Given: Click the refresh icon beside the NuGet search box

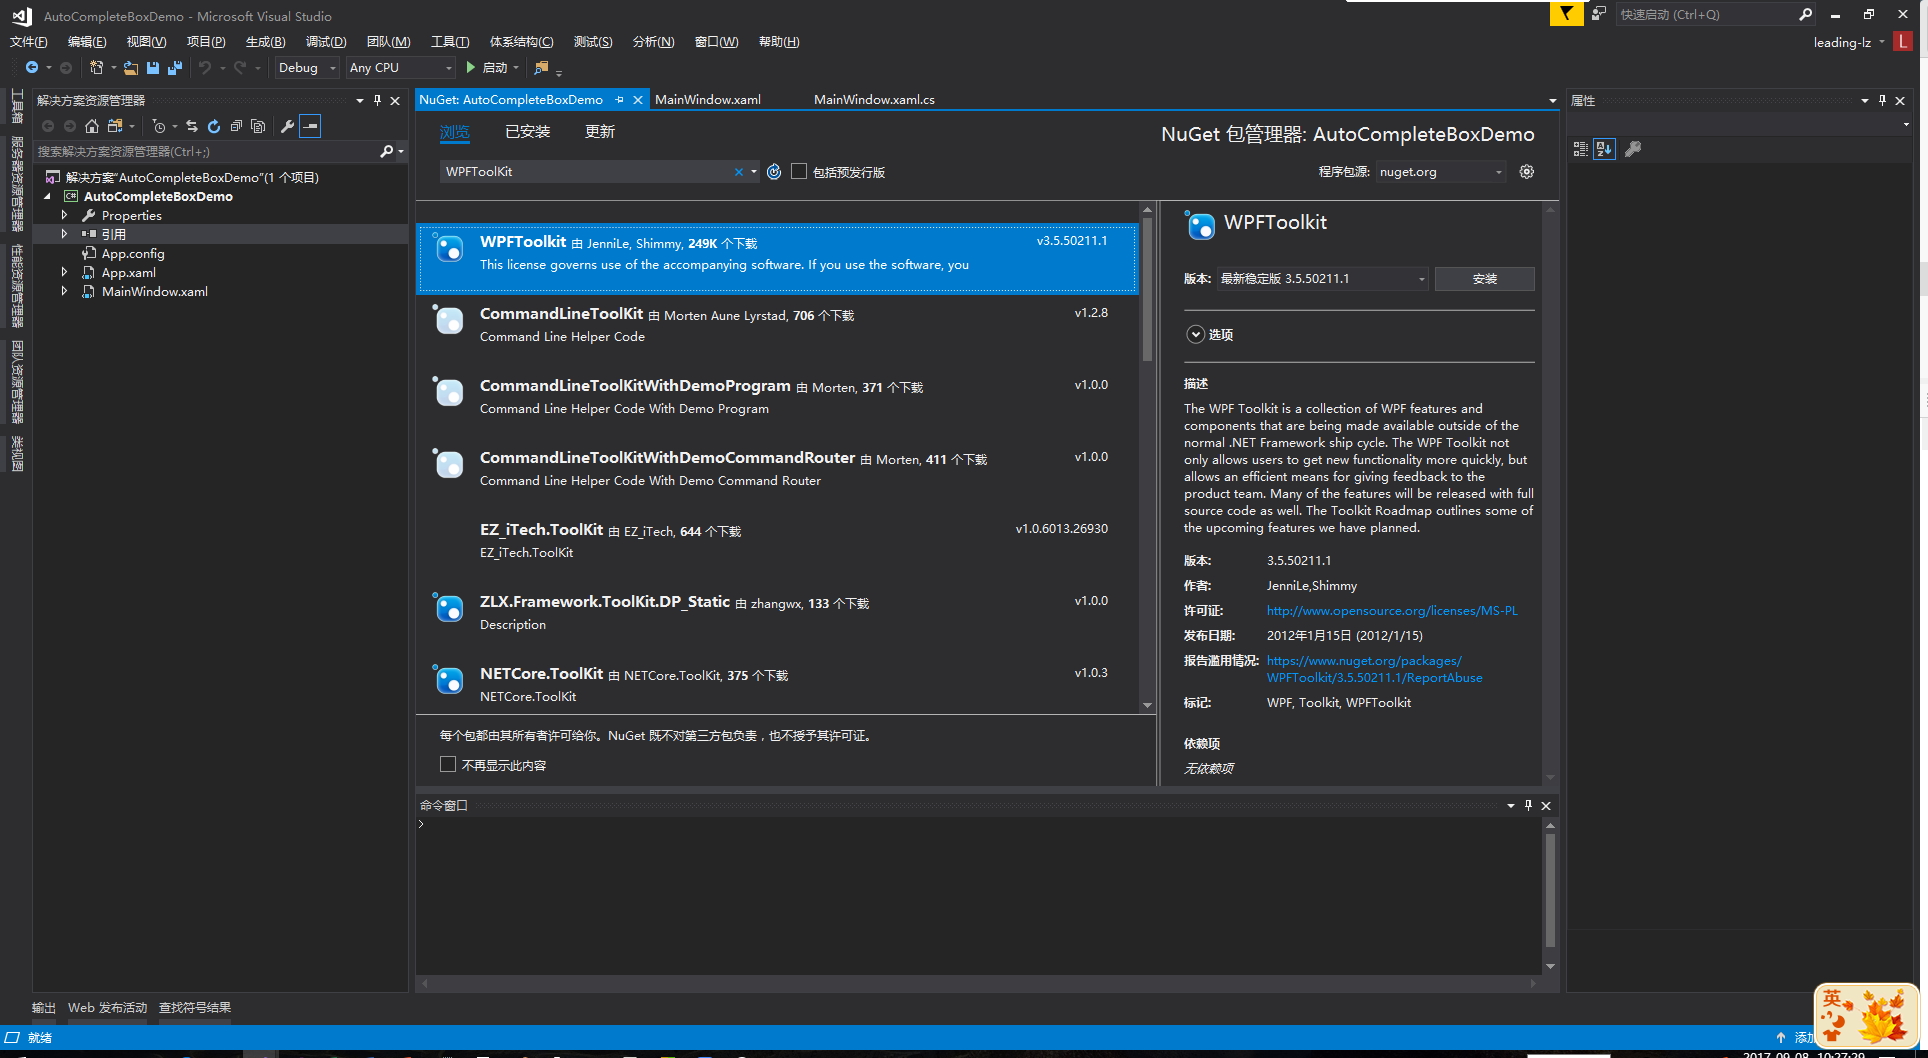Looking at the screenshot, I should [x=774, y=172].
